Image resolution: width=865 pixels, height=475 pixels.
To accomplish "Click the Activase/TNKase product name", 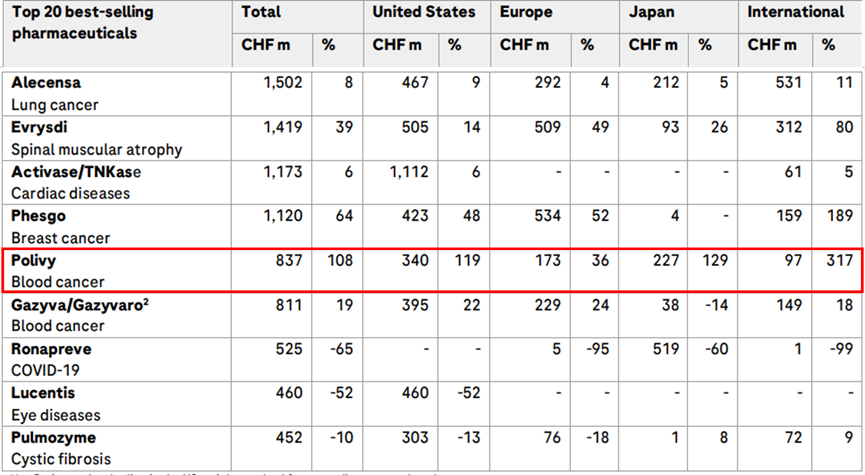I will tap(76, 173).
